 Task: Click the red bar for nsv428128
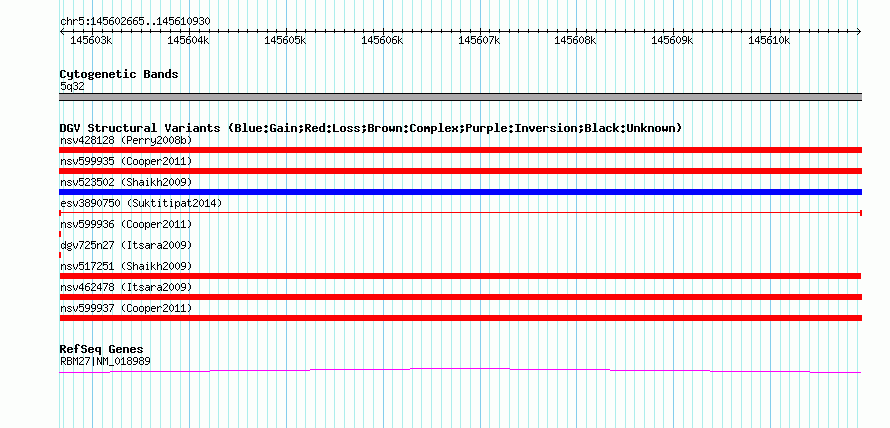(x=460, y=150)
